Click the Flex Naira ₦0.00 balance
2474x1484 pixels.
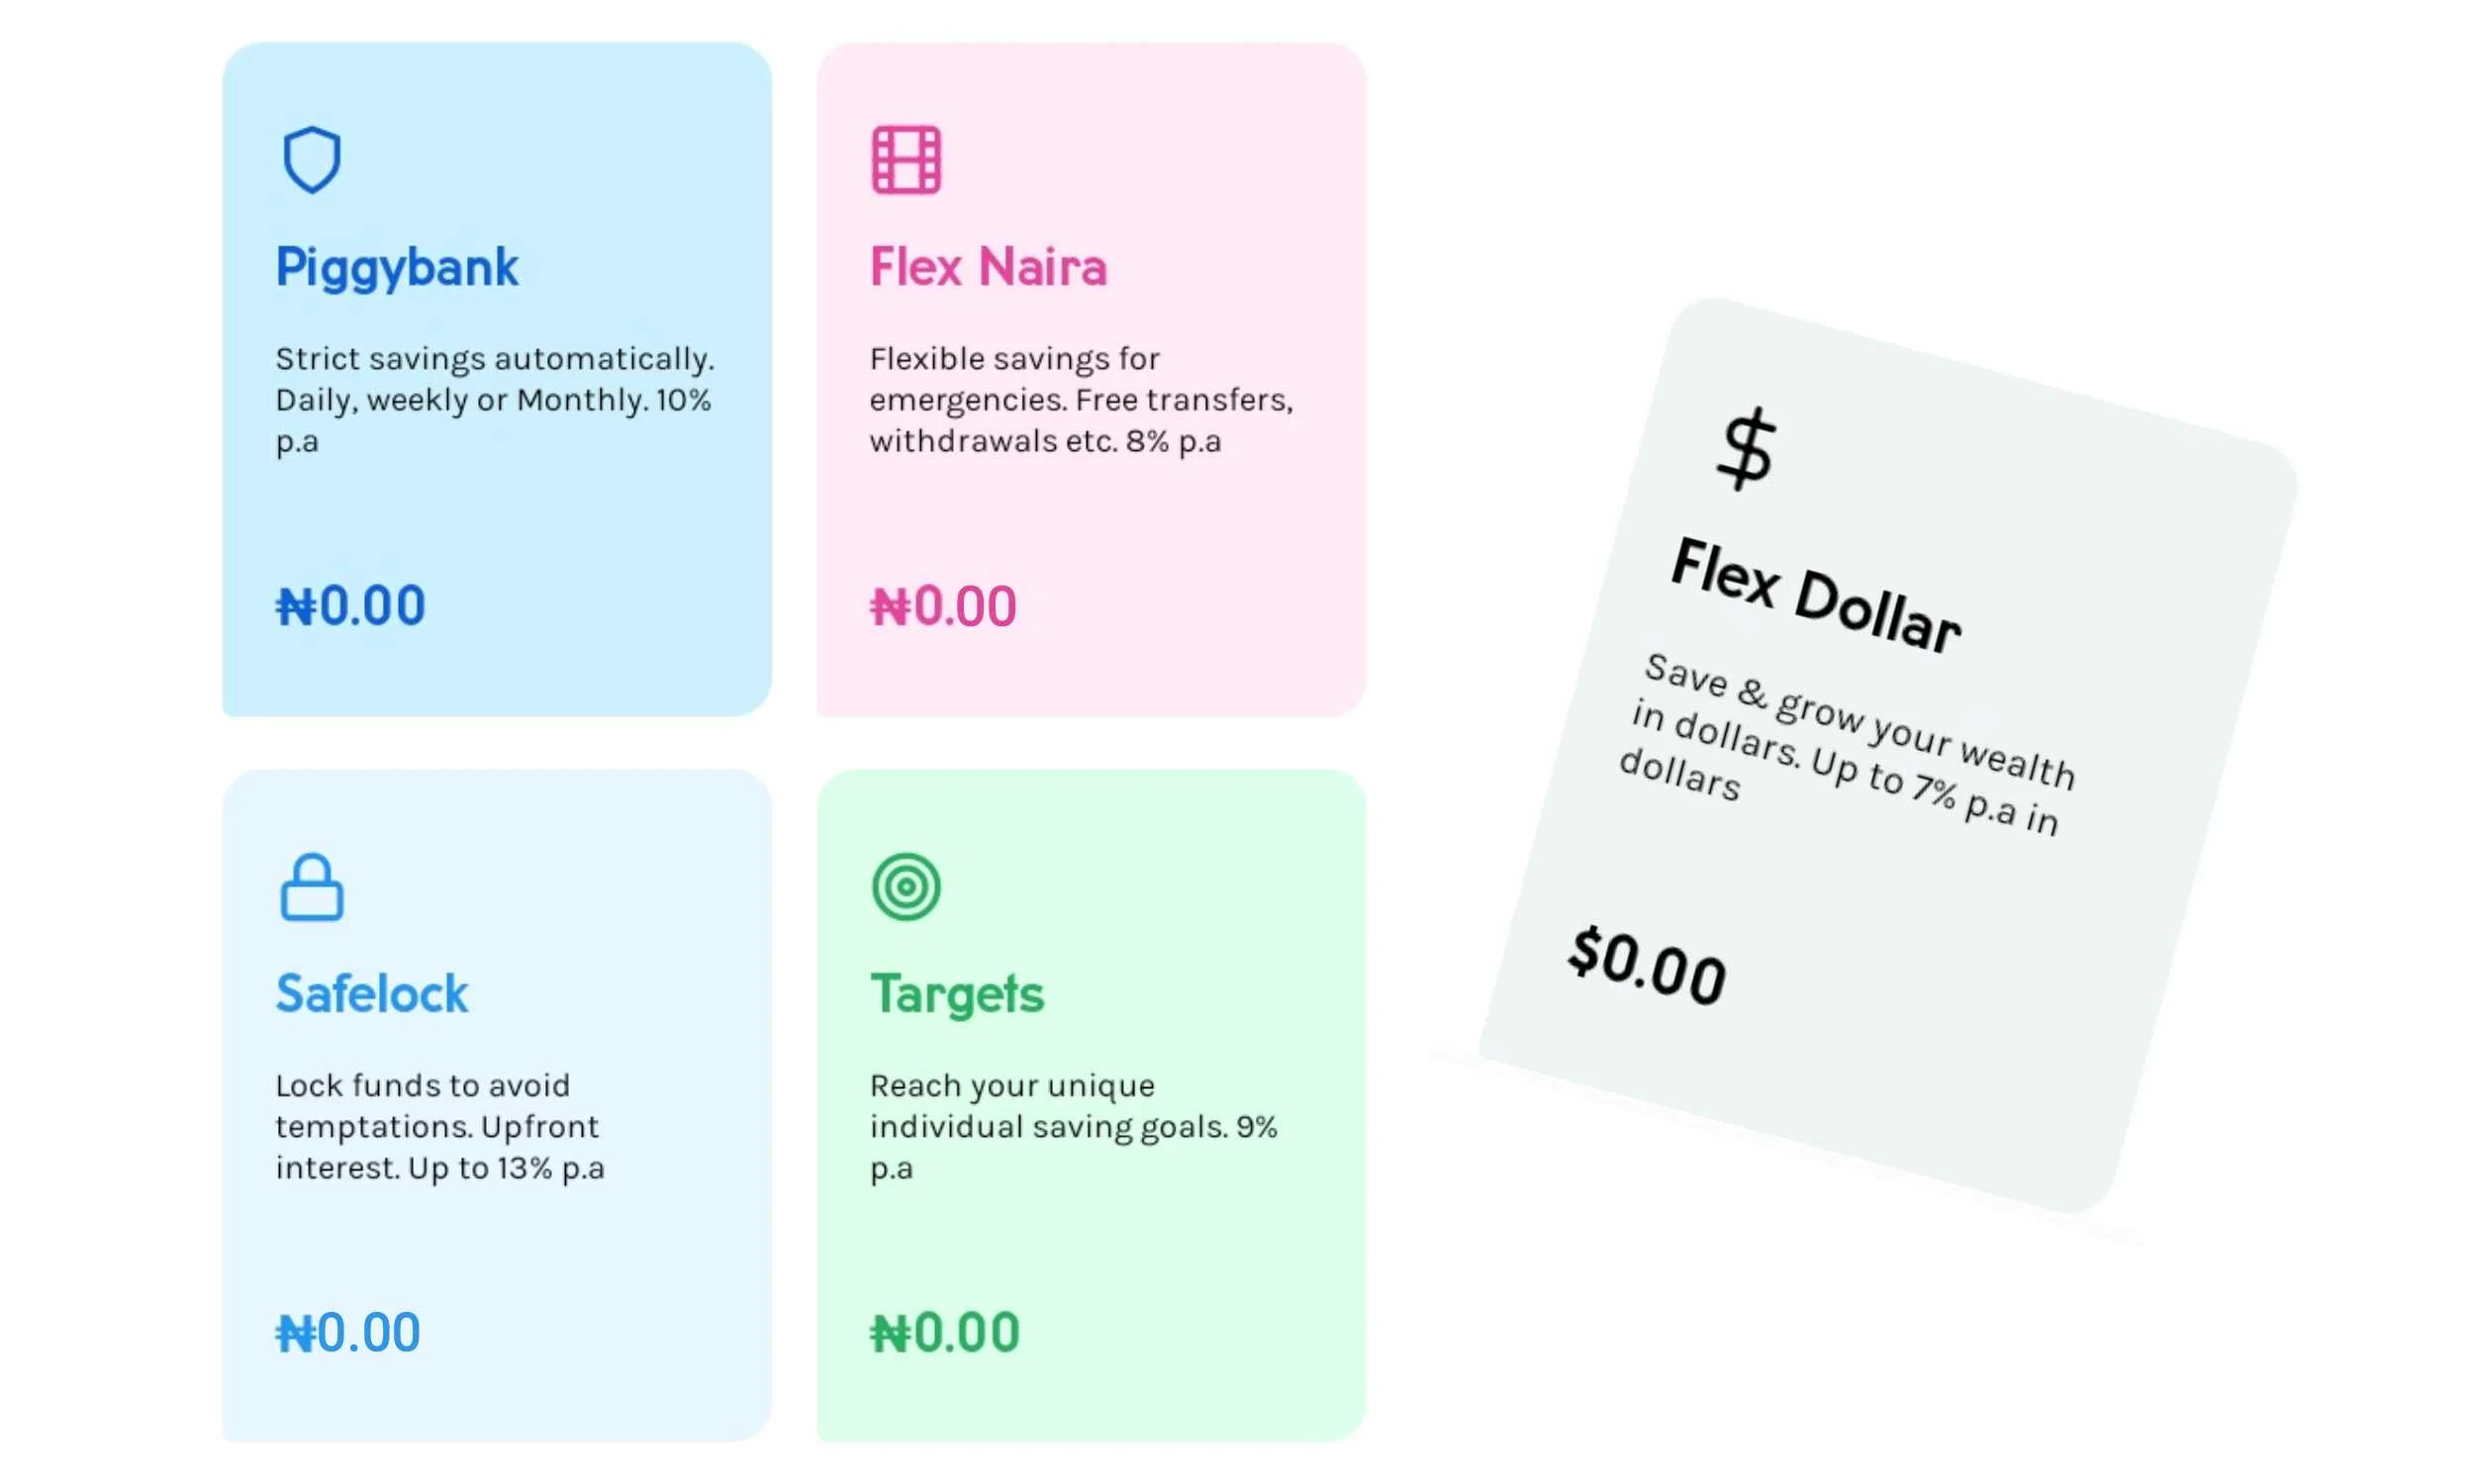[943, 606]
